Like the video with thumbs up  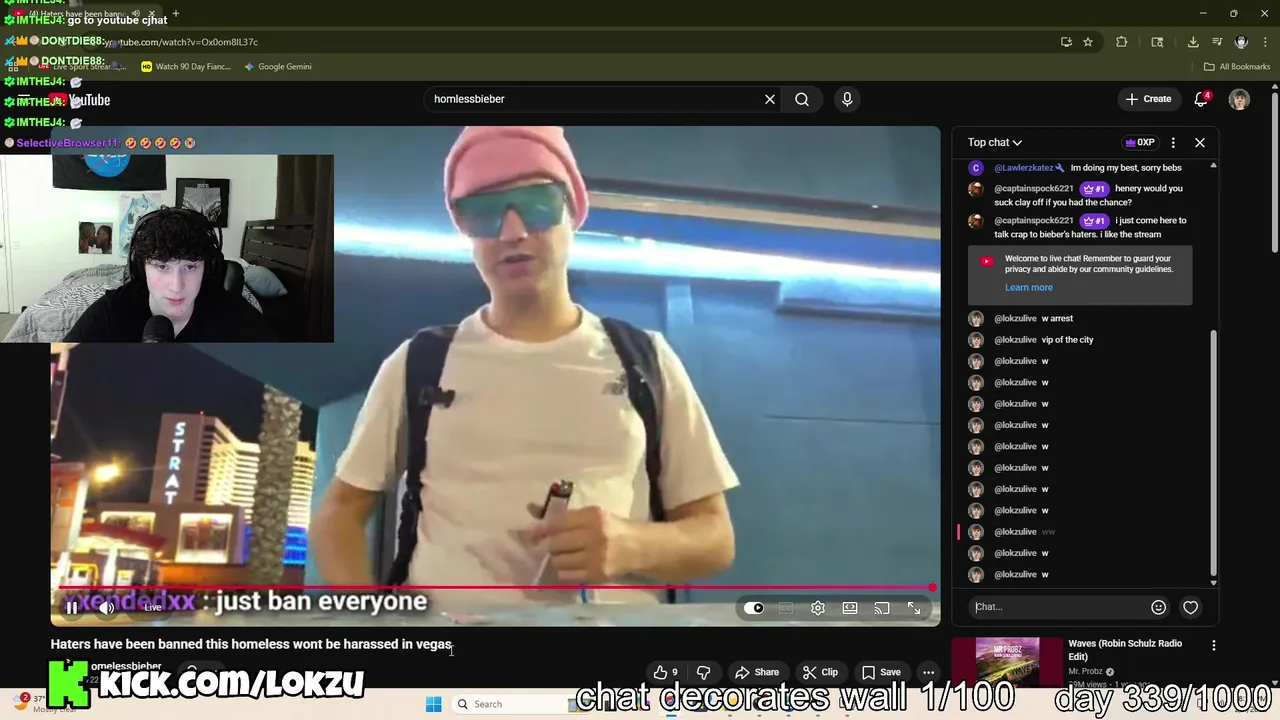tap(666, 672)
